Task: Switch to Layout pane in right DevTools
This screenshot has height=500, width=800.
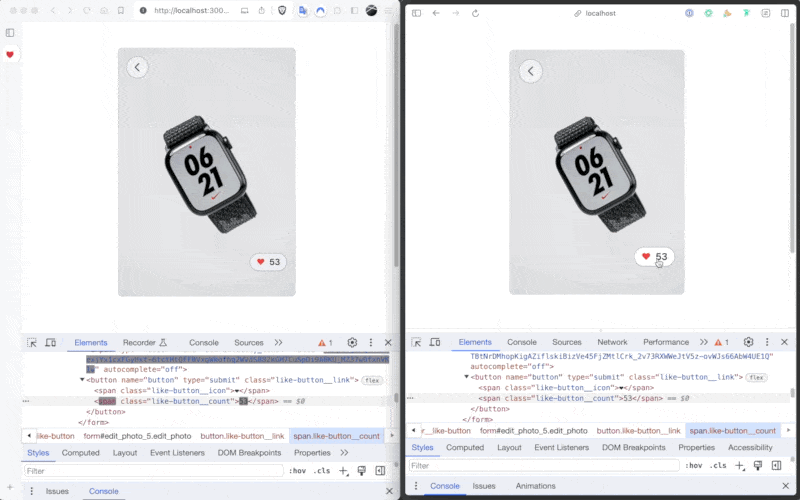Action: tap(509, 447)
